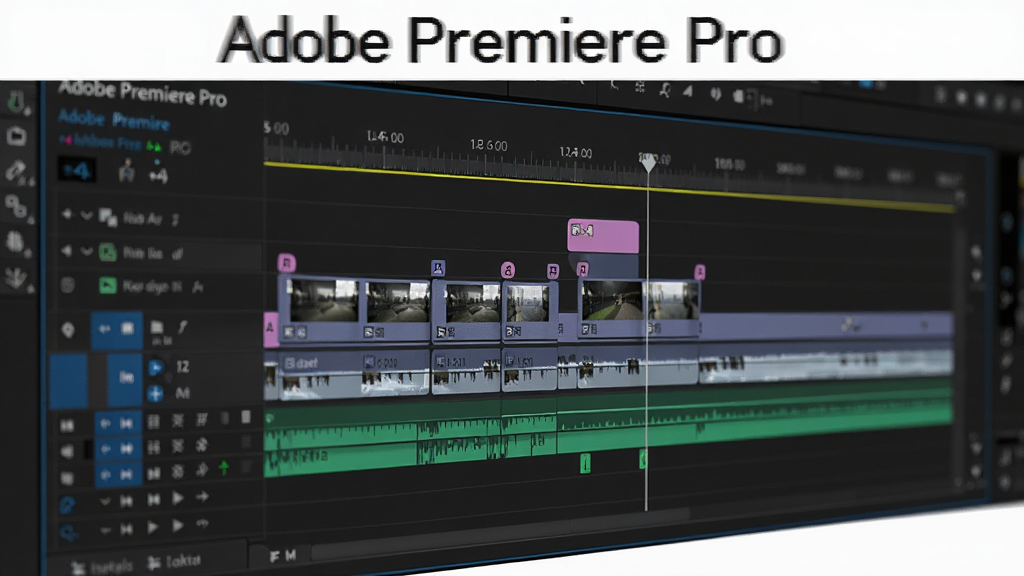Click the triangle icon in top toolbar
Screen dimensions: 1024x576
688,91
